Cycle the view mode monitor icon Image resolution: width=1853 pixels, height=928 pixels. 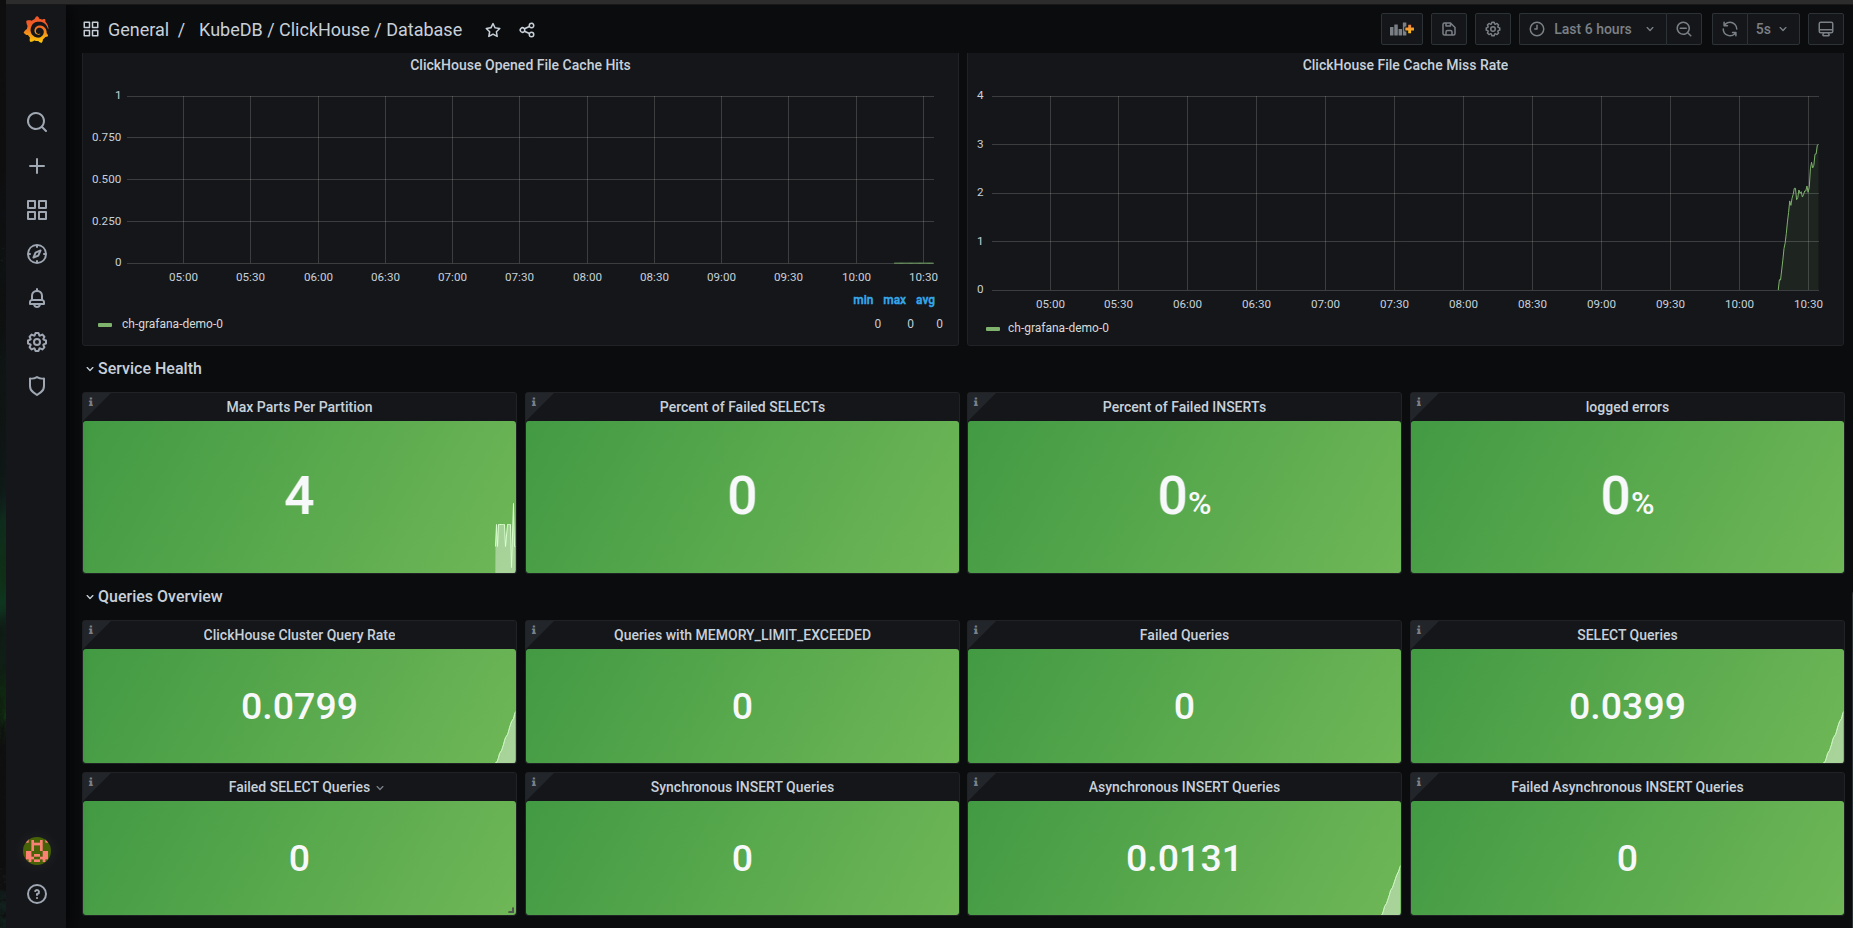(x=1826, y=29)
